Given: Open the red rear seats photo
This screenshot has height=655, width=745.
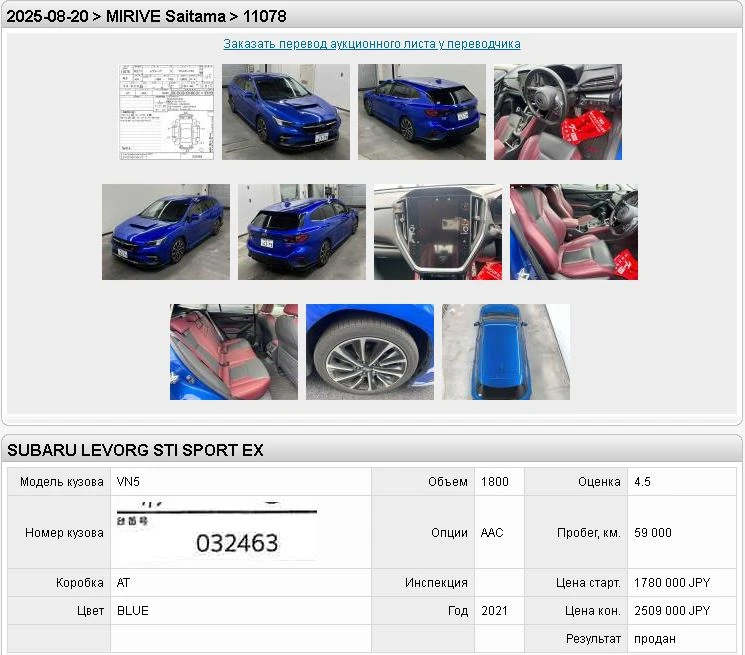Looking at the screenshot, I should pos(234,352).
